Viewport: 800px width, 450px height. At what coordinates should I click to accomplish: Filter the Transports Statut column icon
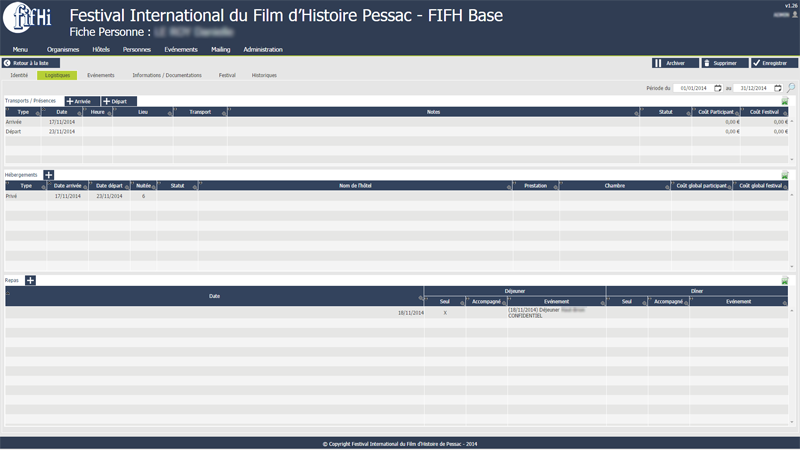pos(688,113)
